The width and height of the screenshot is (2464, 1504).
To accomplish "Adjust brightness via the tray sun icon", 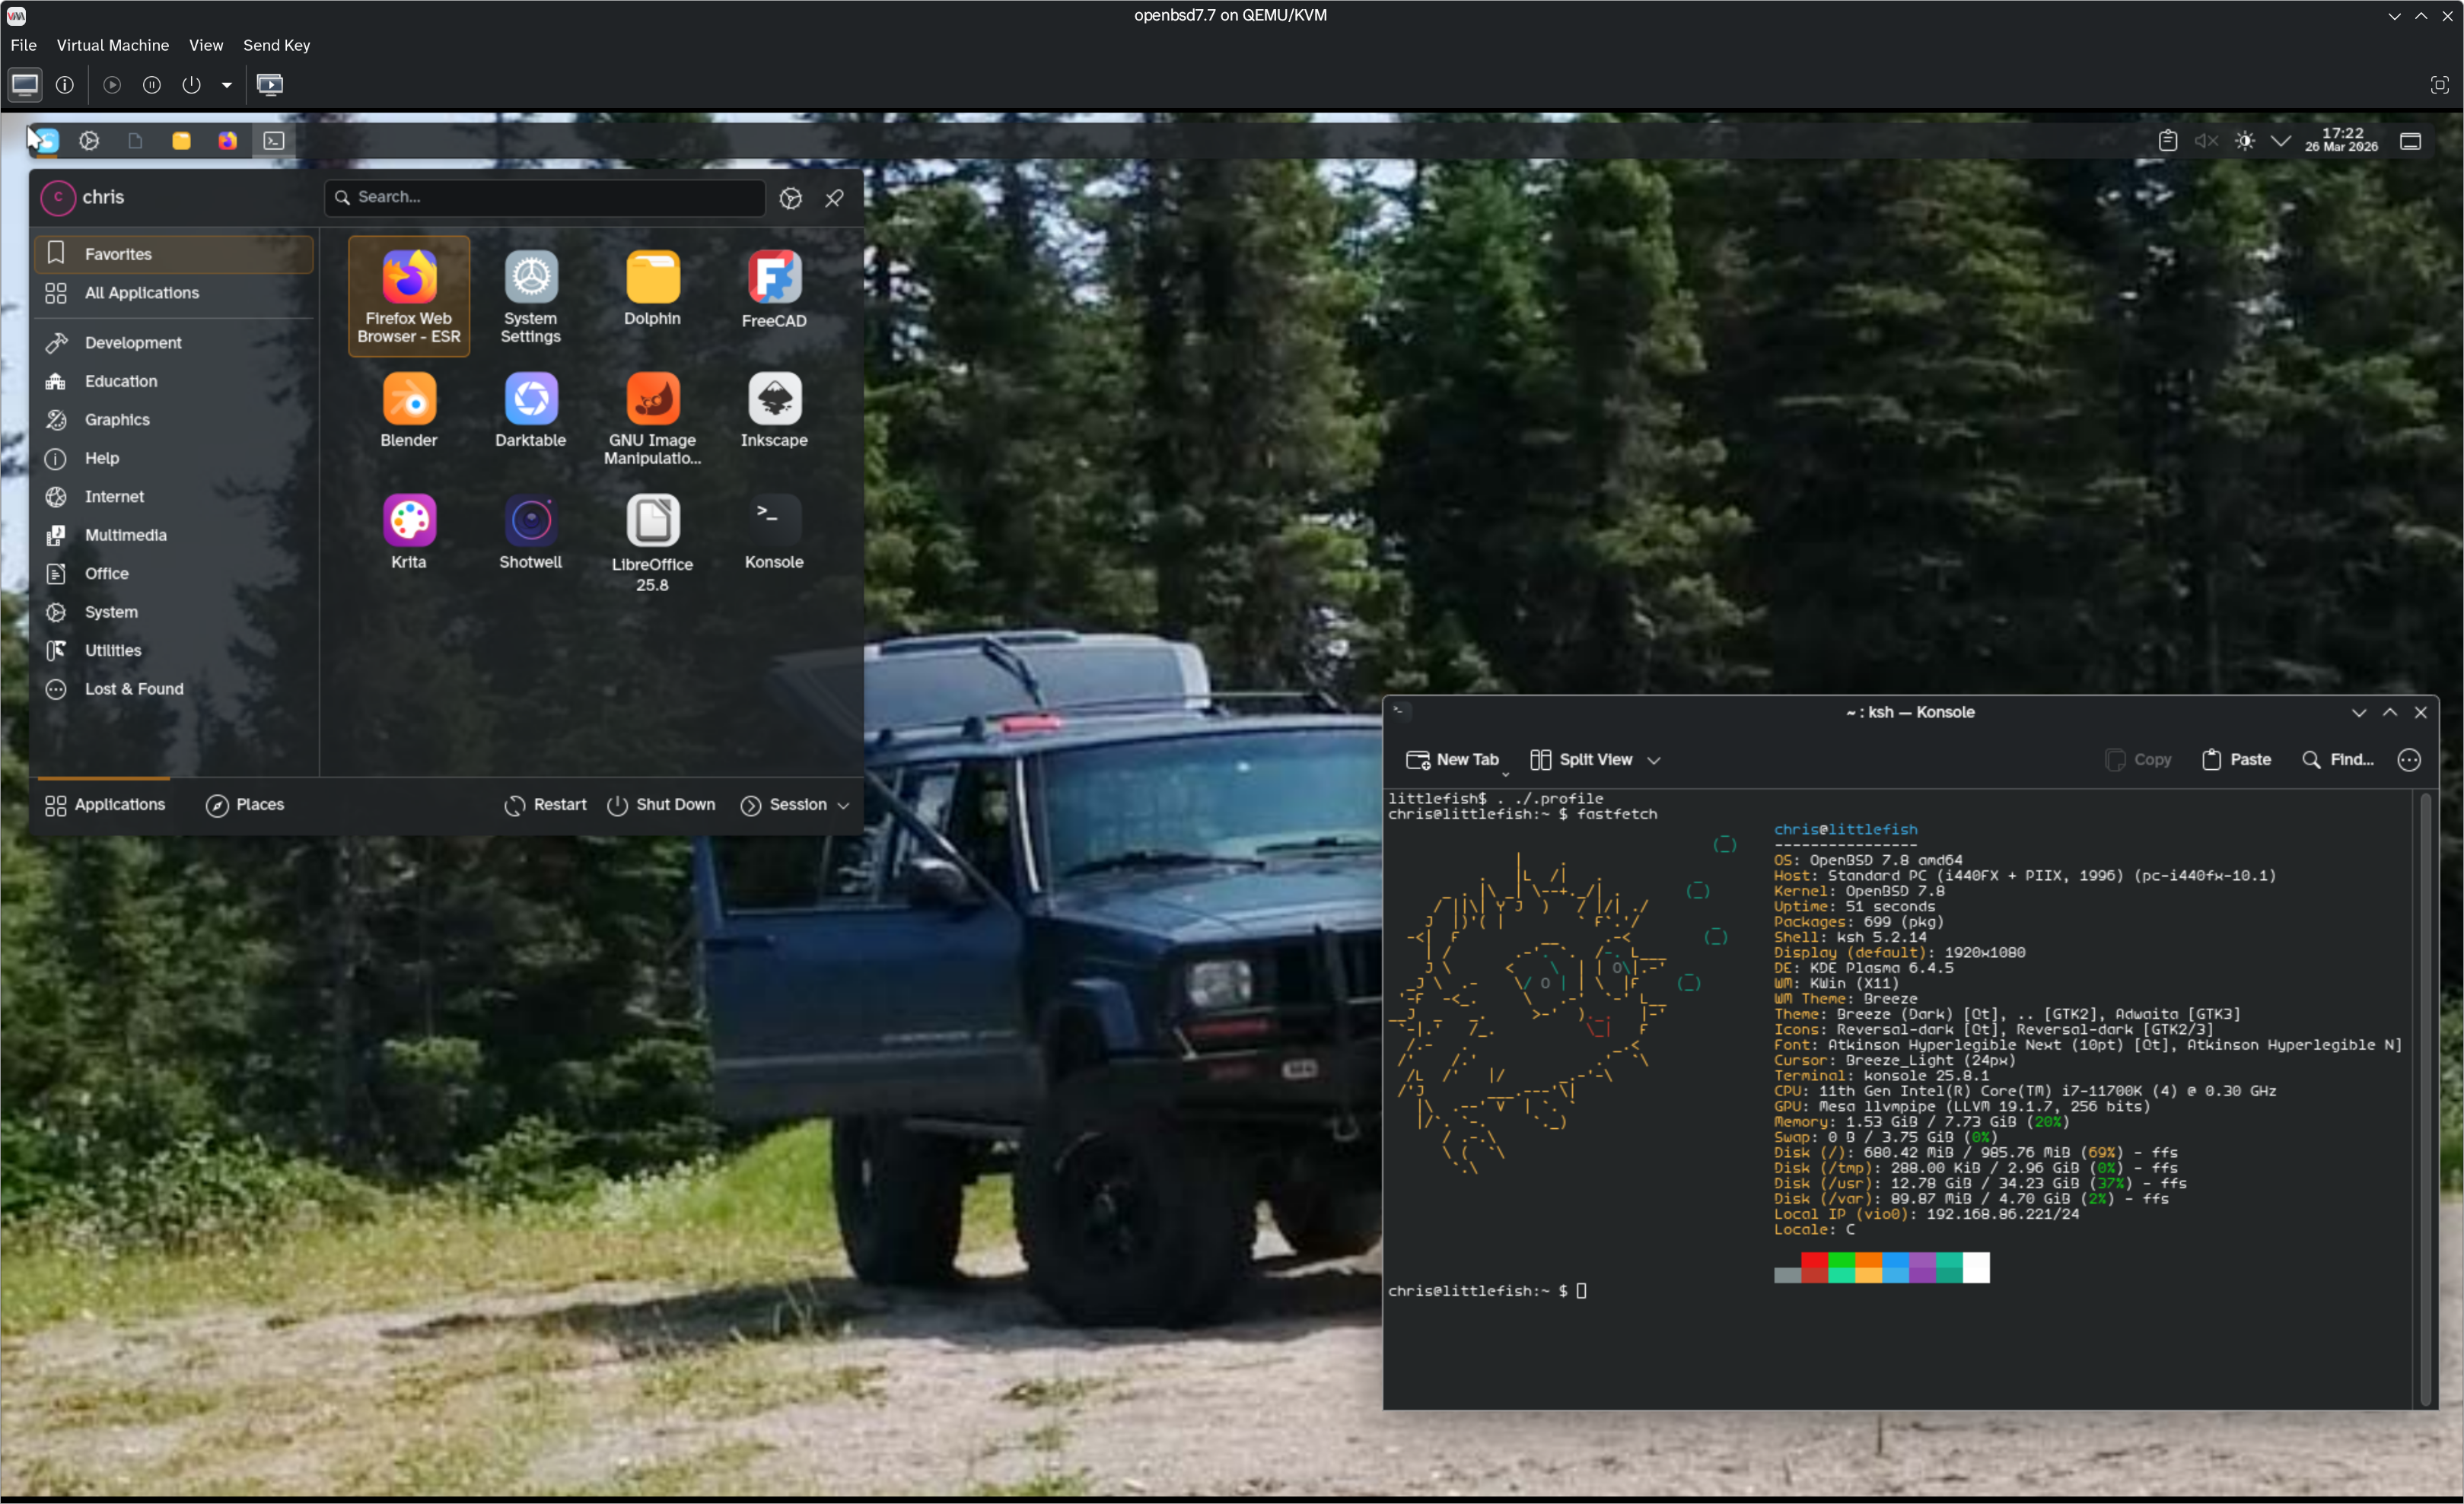I will pos(2245,141).
